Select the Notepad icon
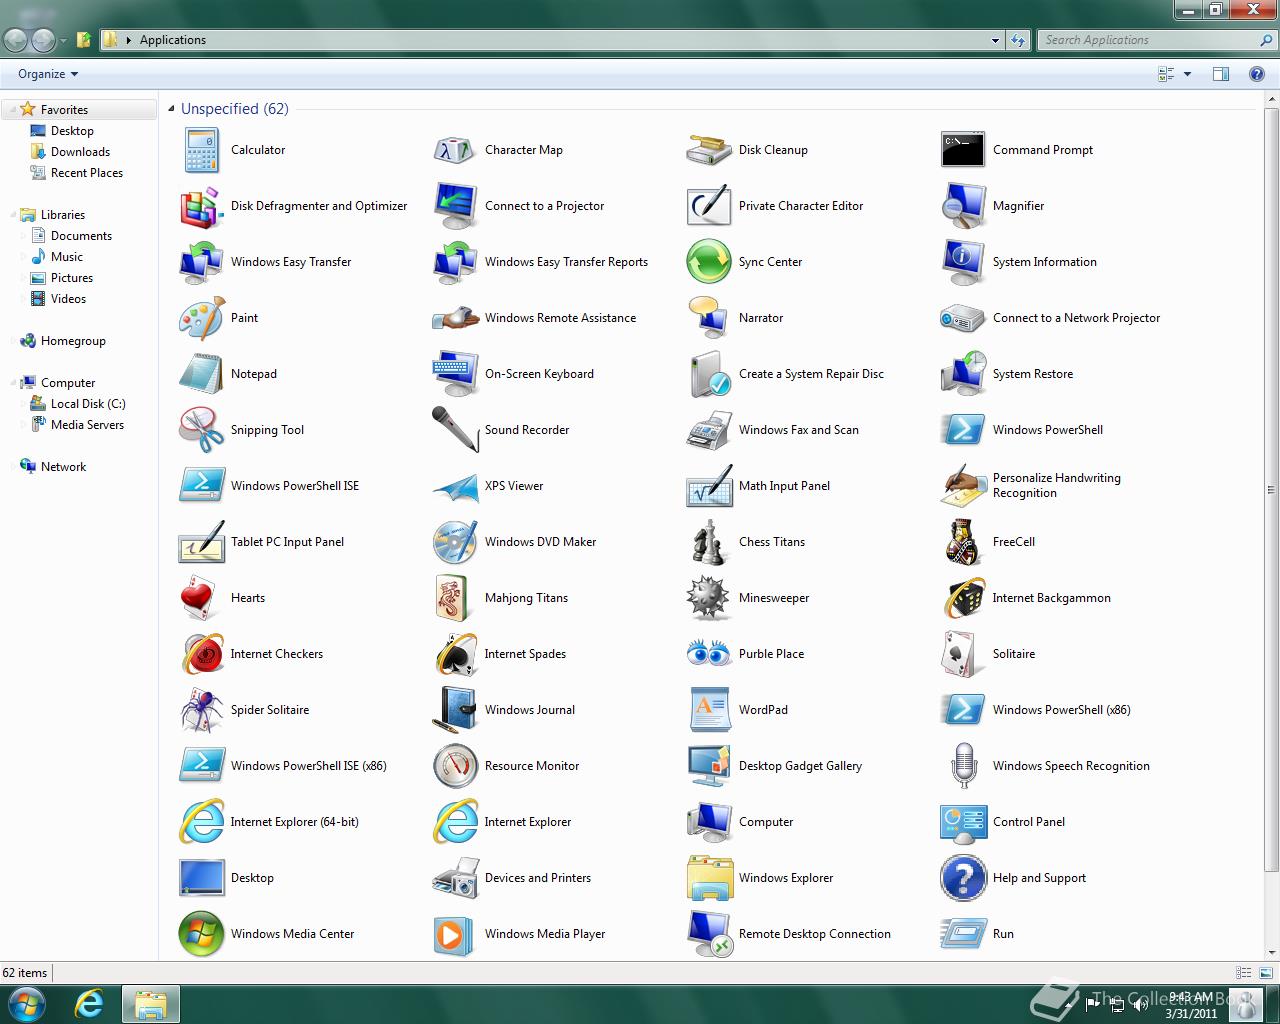 click(x=202, y=374)
